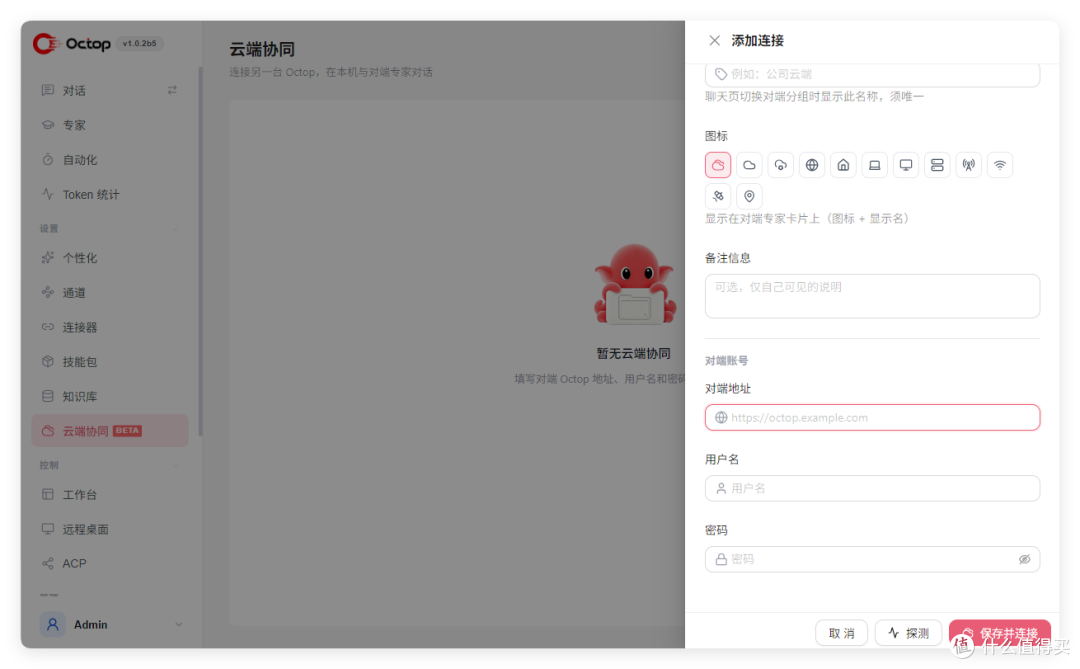Viewport: 1080px width, 669px height.
Task: Pick the home icon option
Action: pyautogui.click(x=843, y=165)
